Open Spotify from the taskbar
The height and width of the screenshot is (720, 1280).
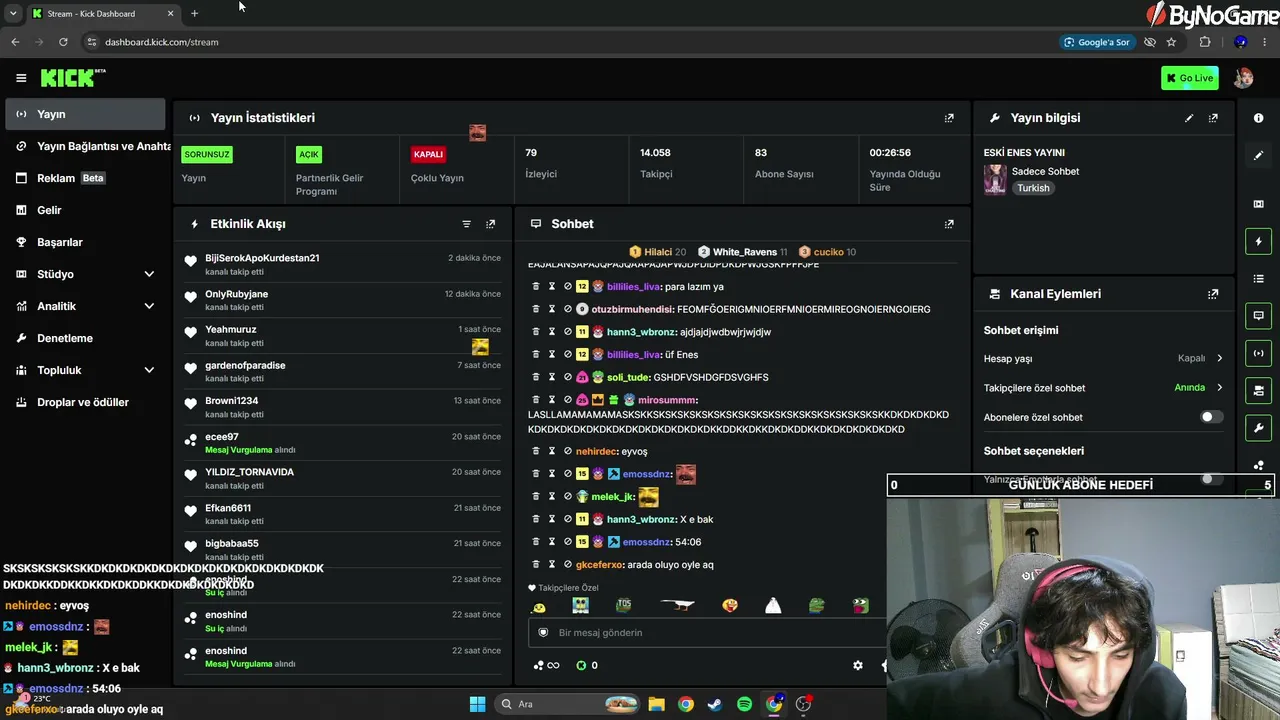click(x=744, y=704)
